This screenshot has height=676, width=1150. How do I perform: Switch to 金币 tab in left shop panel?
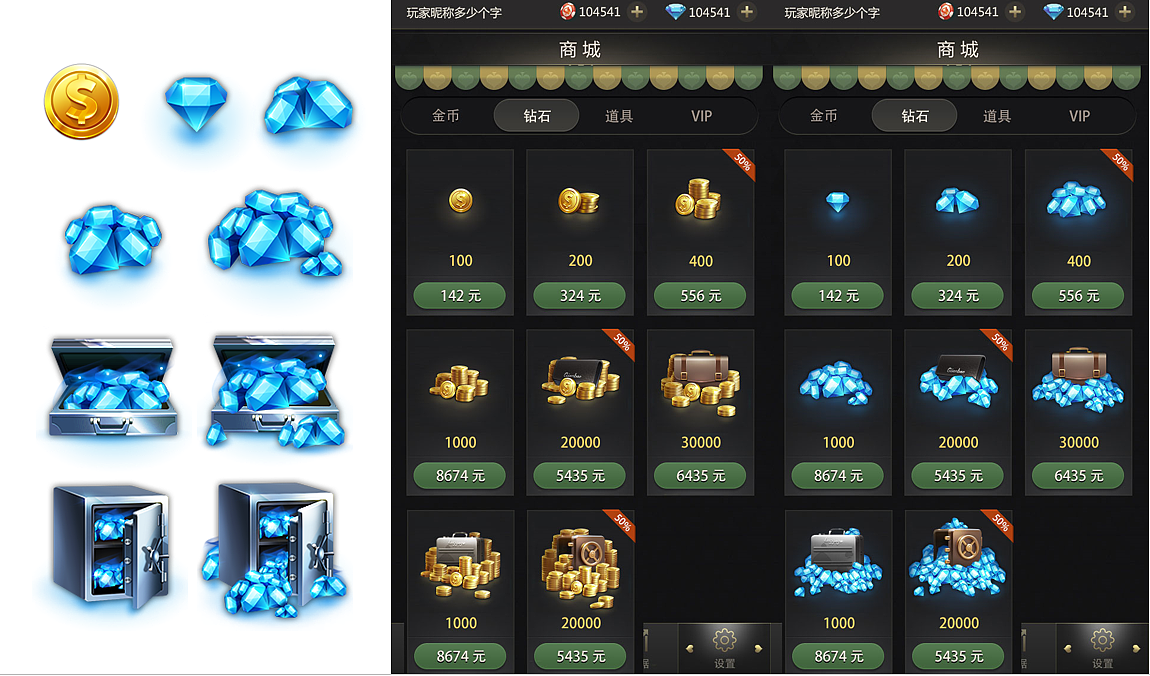(445, 116)
